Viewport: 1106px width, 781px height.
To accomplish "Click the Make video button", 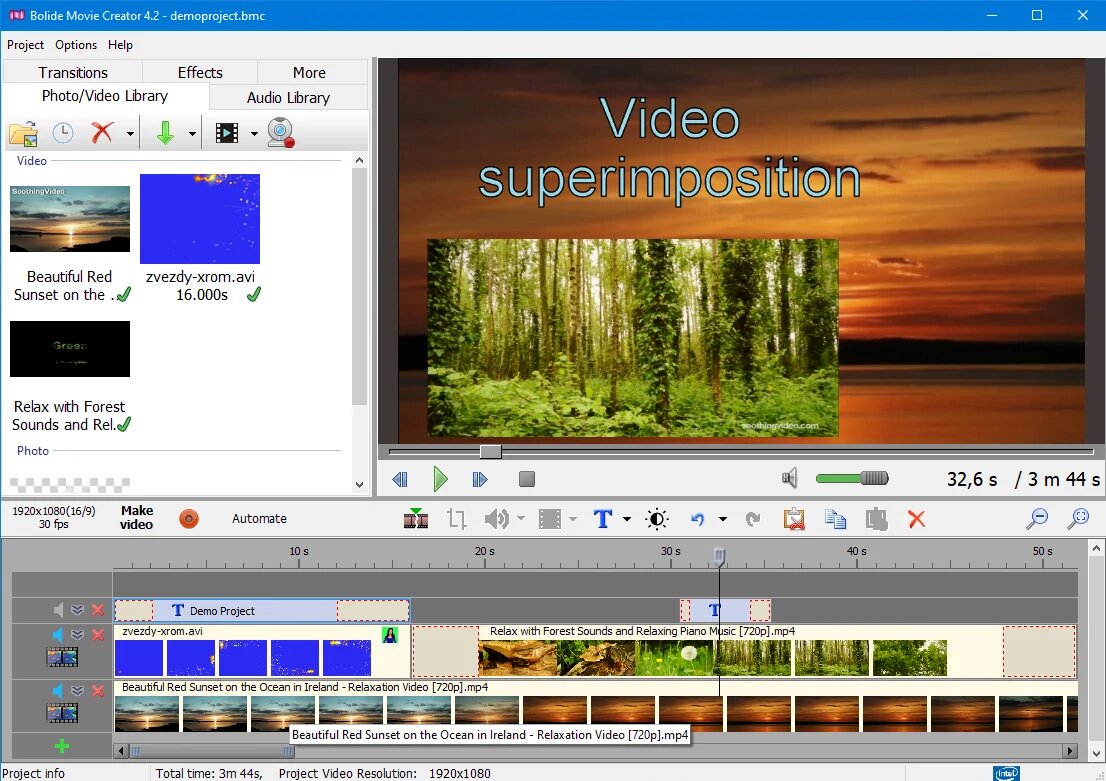I will (x=136, y=518).
